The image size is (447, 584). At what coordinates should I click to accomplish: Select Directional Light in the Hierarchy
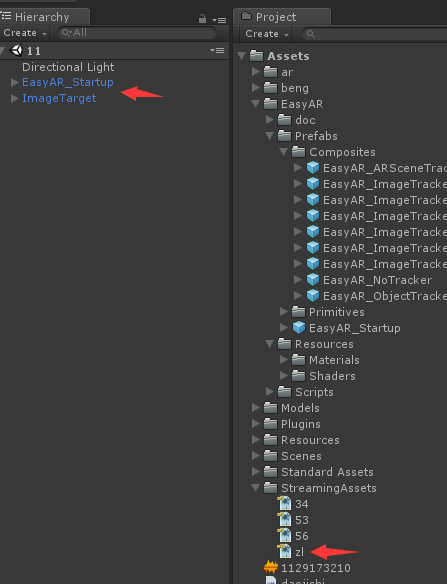pos(68,67)
